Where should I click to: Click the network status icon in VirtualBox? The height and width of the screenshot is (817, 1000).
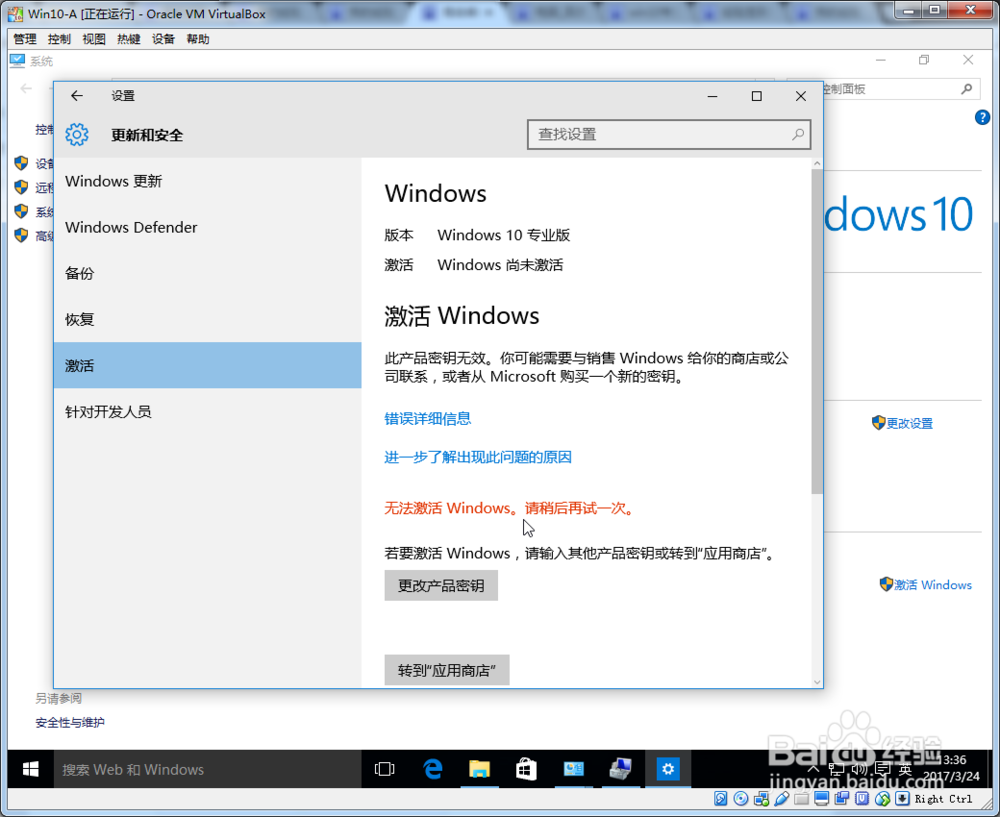tap(758, 798)
